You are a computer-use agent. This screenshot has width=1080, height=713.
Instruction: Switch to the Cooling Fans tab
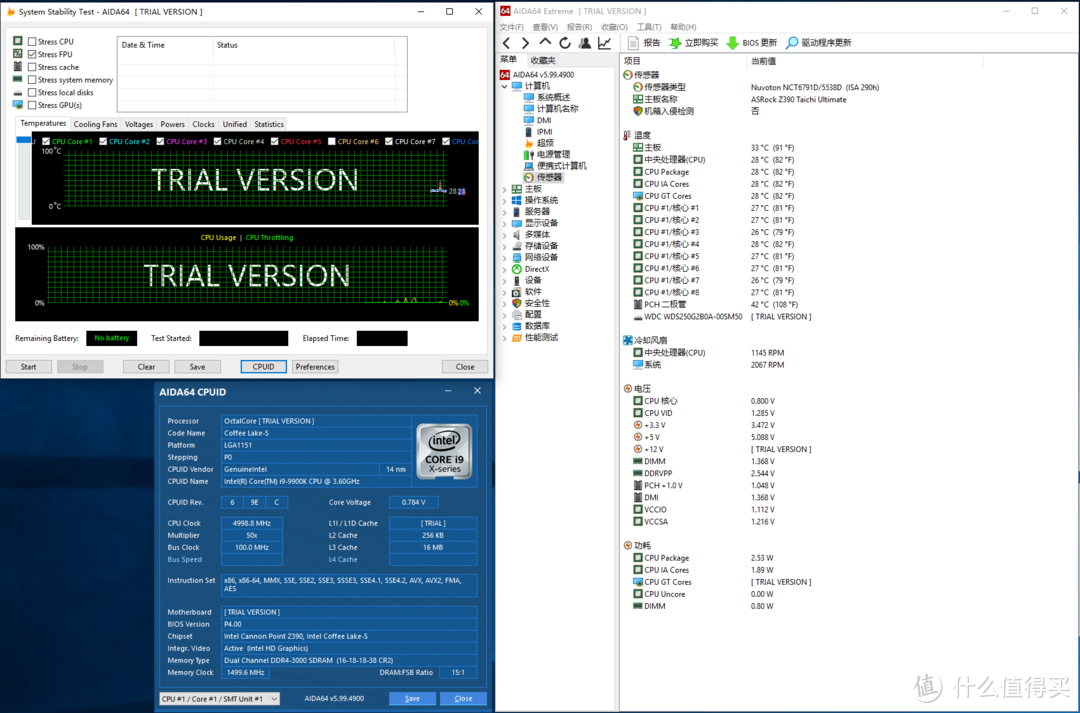coord(96,124)
